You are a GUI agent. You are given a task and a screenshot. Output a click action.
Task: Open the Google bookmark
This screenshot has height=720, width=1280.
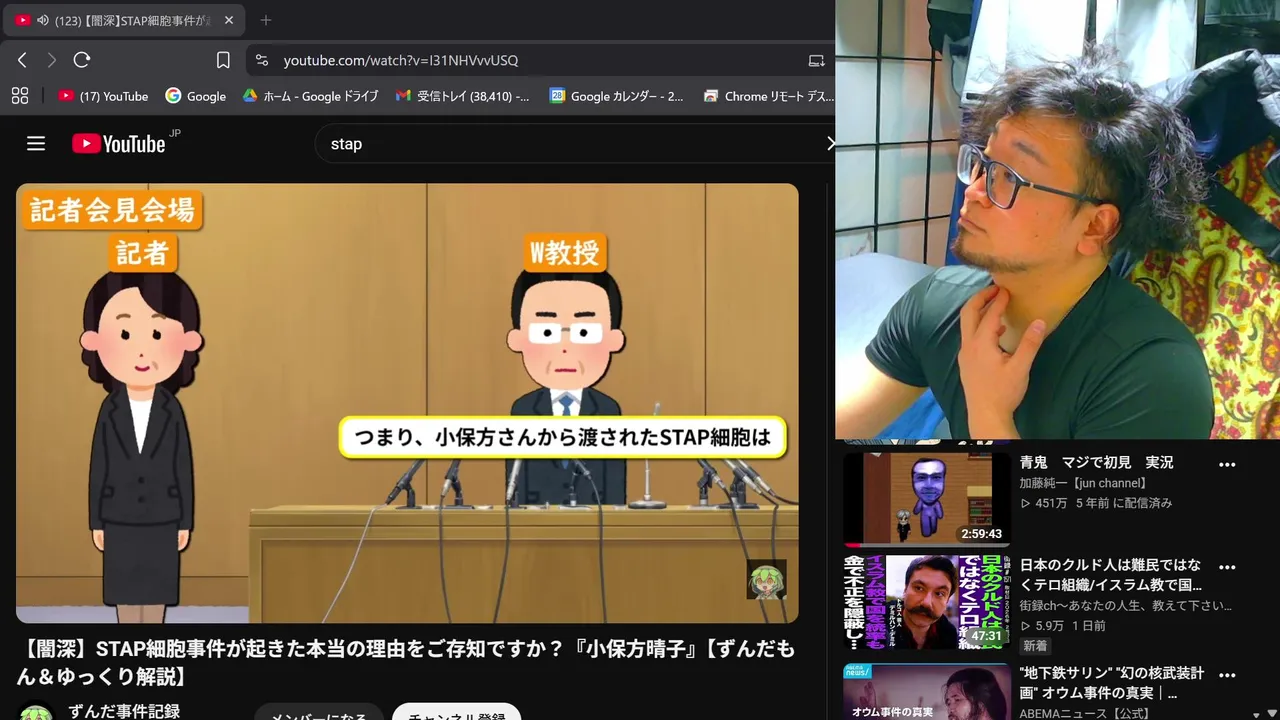pyautogui.click(x=196, y=96)
